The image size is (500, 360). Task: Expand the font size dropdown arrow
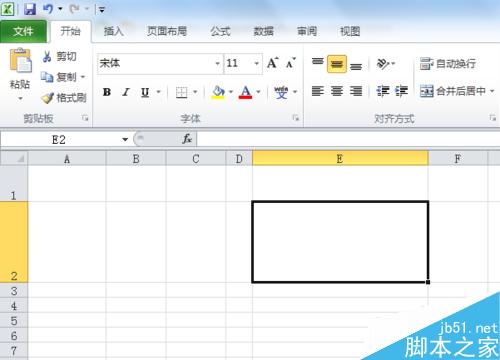click(x=257, y=63)
